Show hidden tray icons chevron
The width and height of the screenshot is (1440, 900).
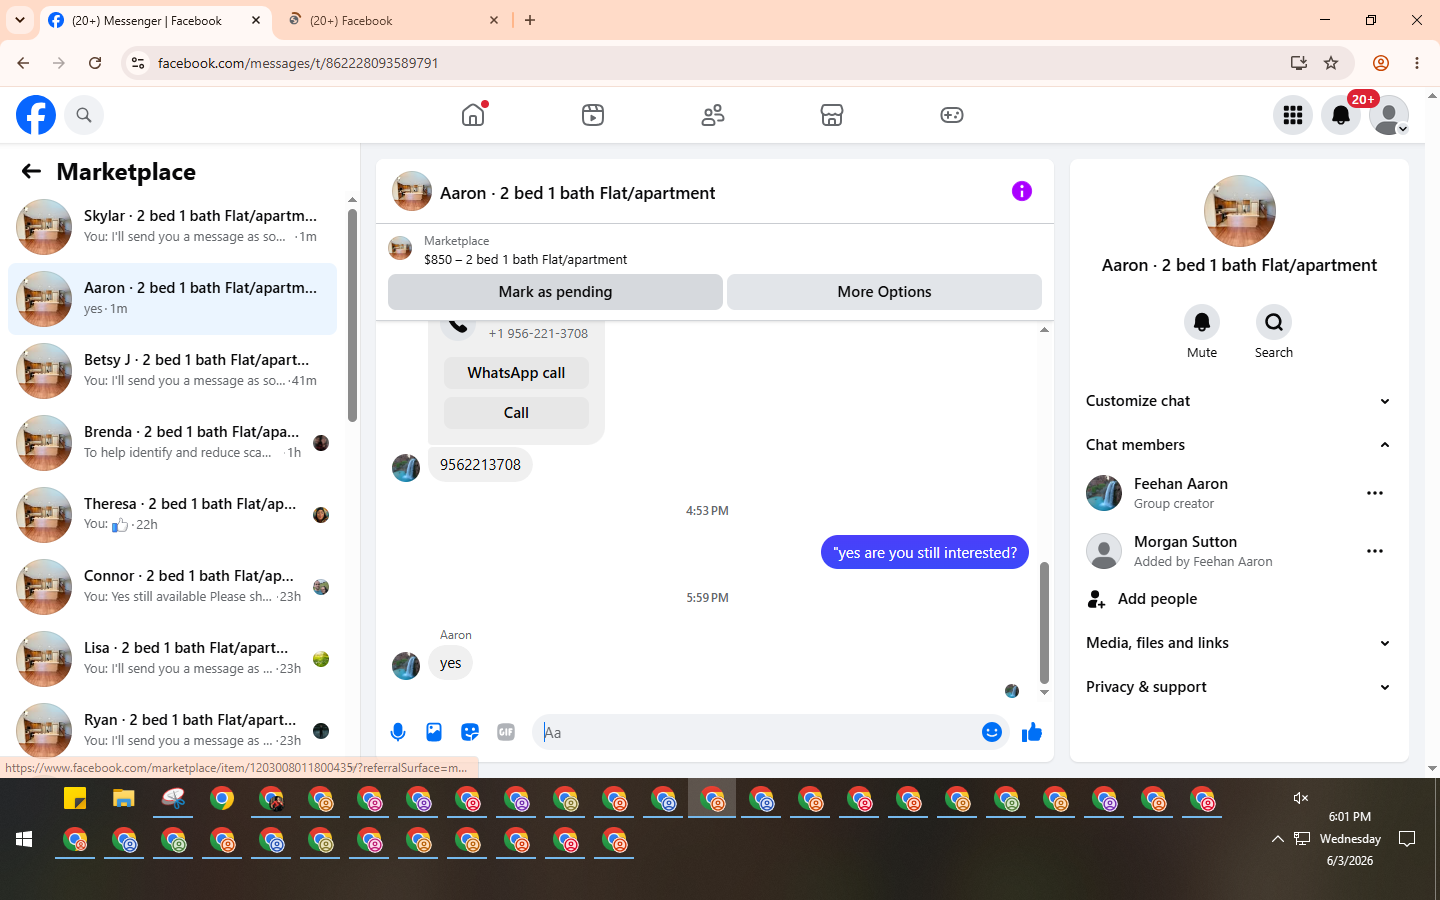(1277, 839)
